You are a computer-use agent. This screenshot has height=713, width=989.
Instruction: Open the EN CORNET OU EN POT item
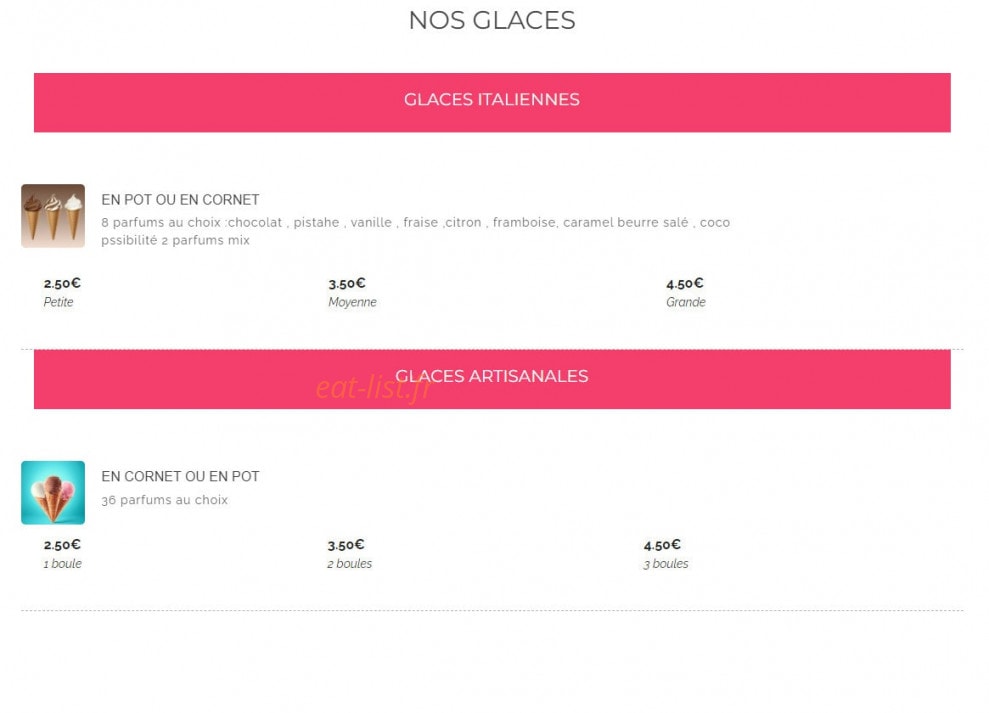180,476
